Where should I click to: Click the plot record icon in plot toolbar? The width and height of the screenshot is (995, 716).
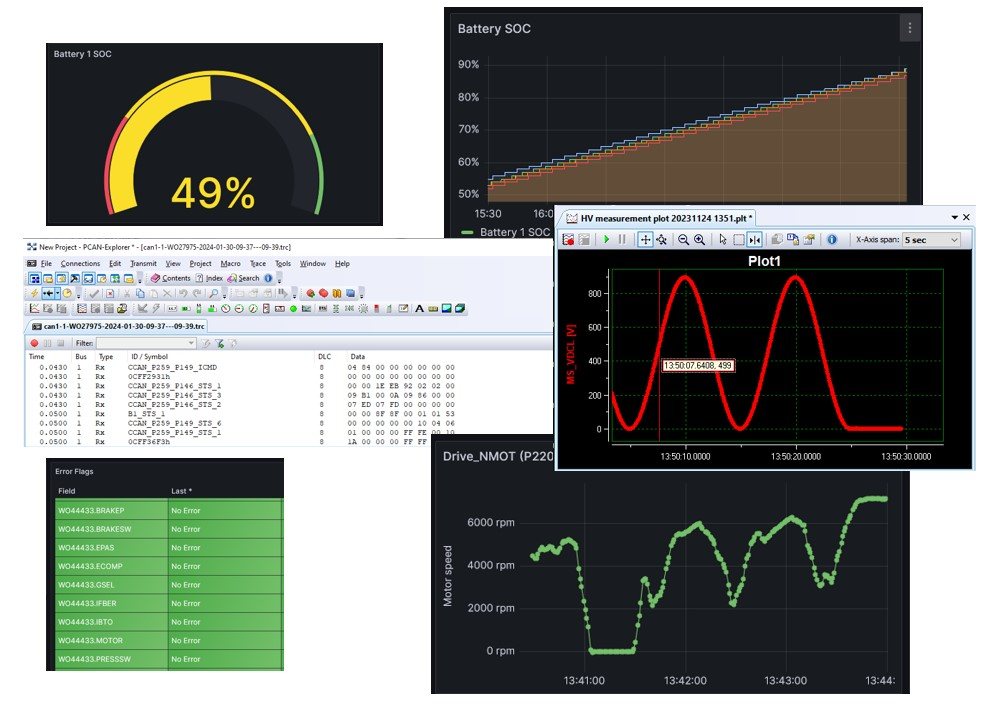click(x=568, y=239)
